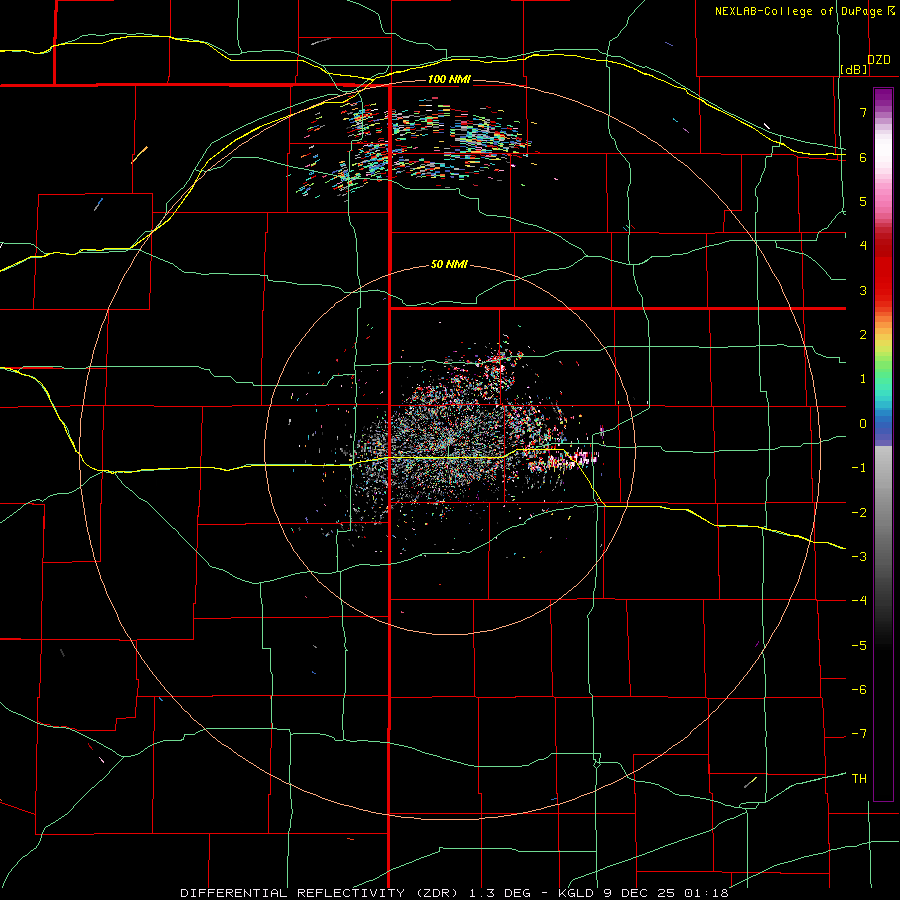This screenshot has width=900, height=900.
Task: Click the -6 value on the scale
Action: tap(859, 689)
